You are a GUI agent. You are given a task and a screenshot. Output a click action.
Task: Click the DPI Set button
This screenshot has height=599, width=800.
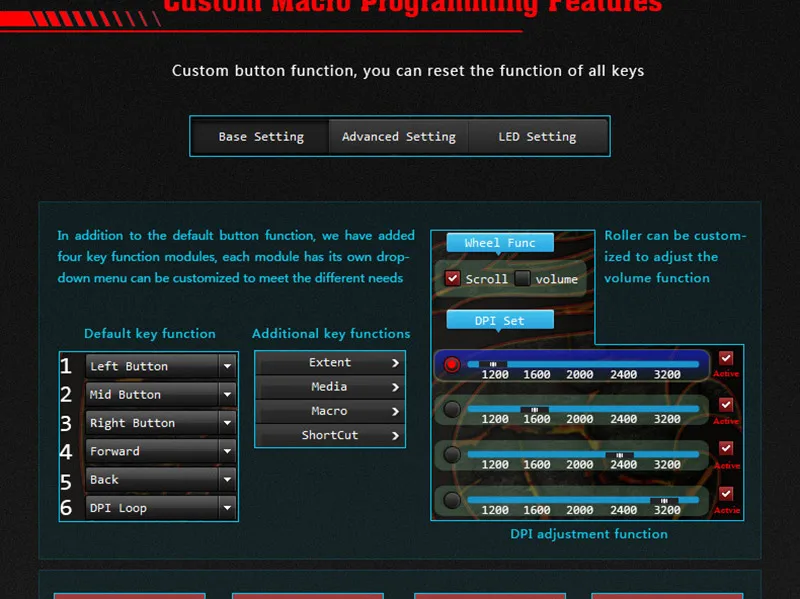(500, 320)
